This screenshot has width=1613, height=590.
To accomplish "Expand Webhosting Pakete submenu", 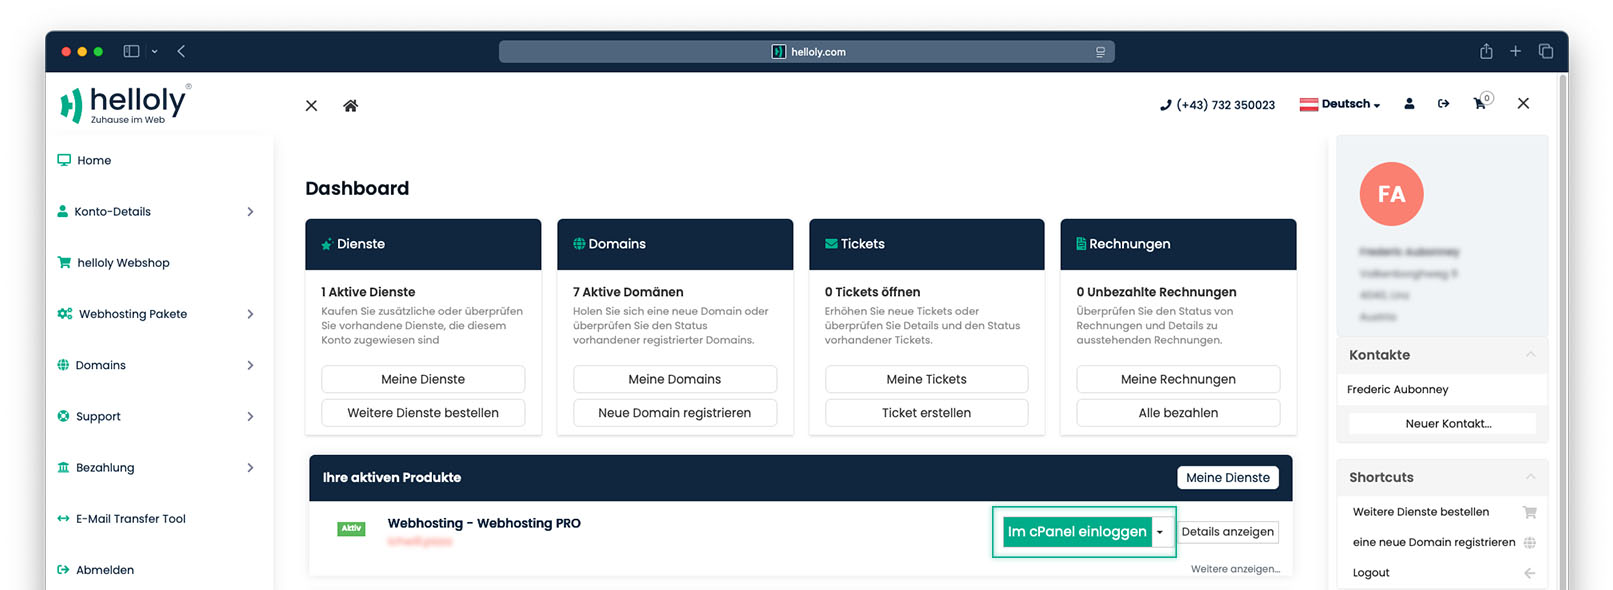I will click(250, 314).
